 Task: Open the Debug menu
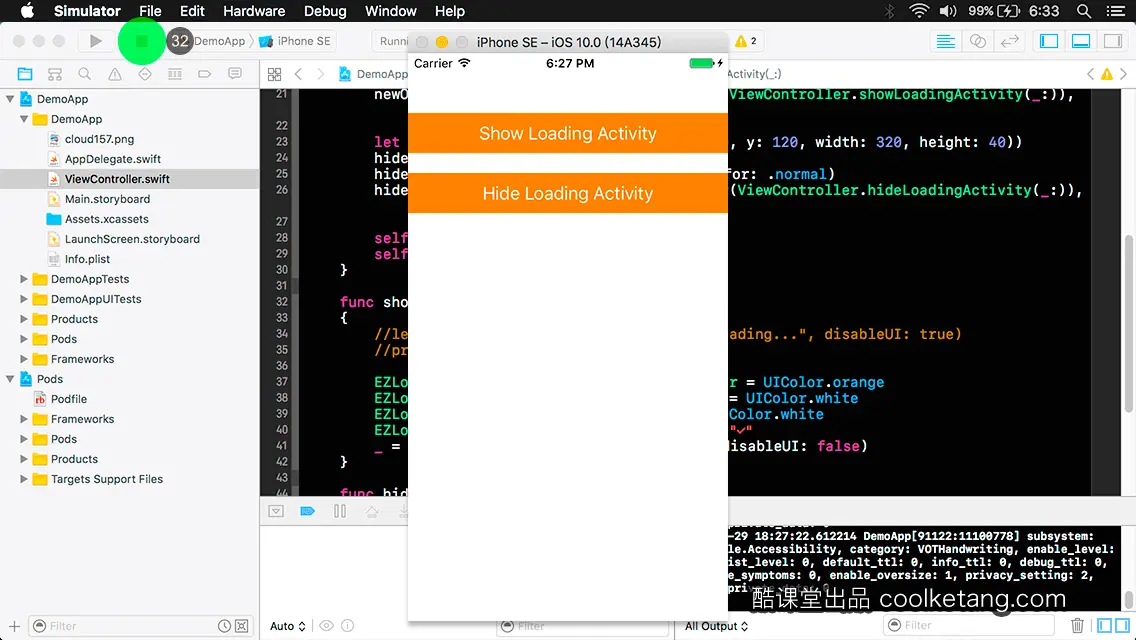pos(325,11)
